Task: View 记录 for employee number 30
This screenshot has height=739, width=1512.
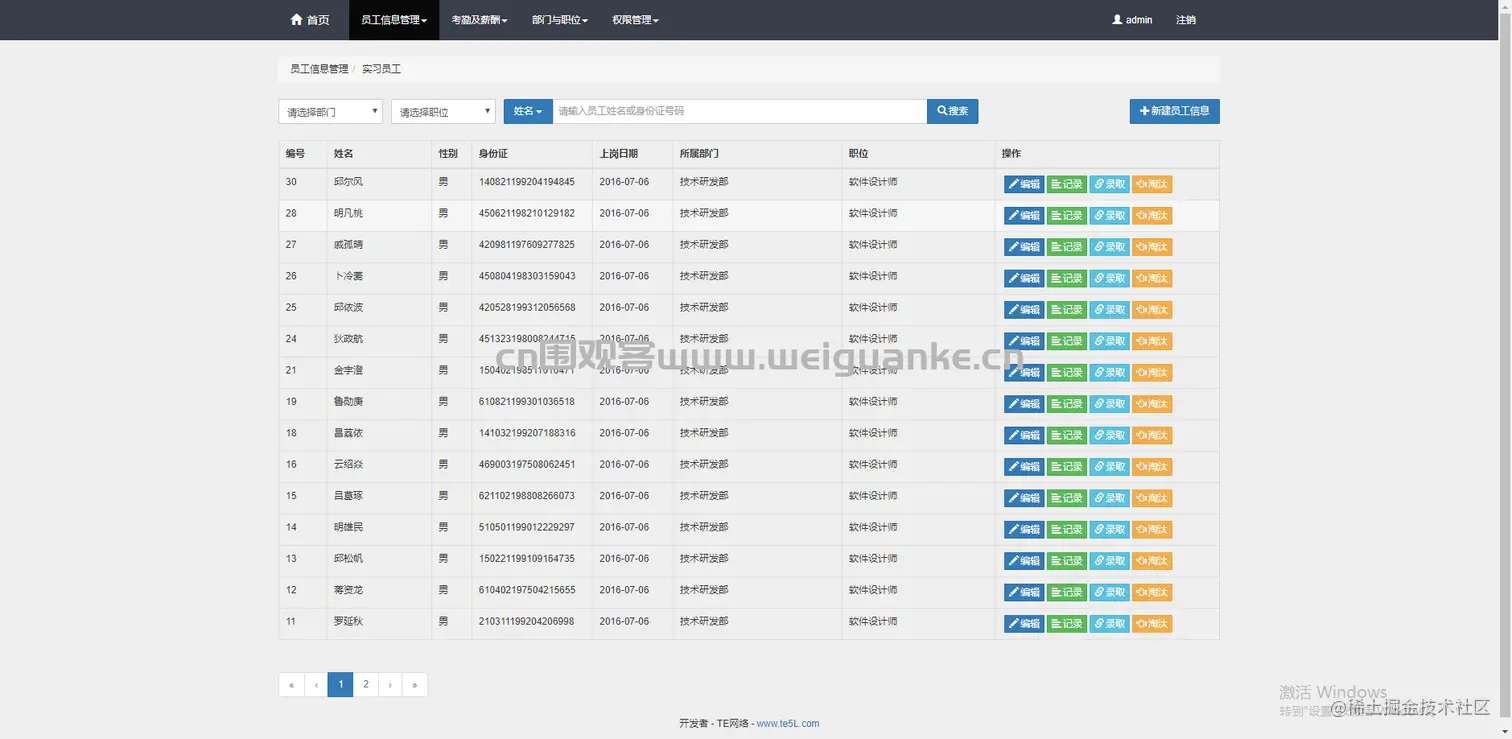Action: tap(1067, 184)
